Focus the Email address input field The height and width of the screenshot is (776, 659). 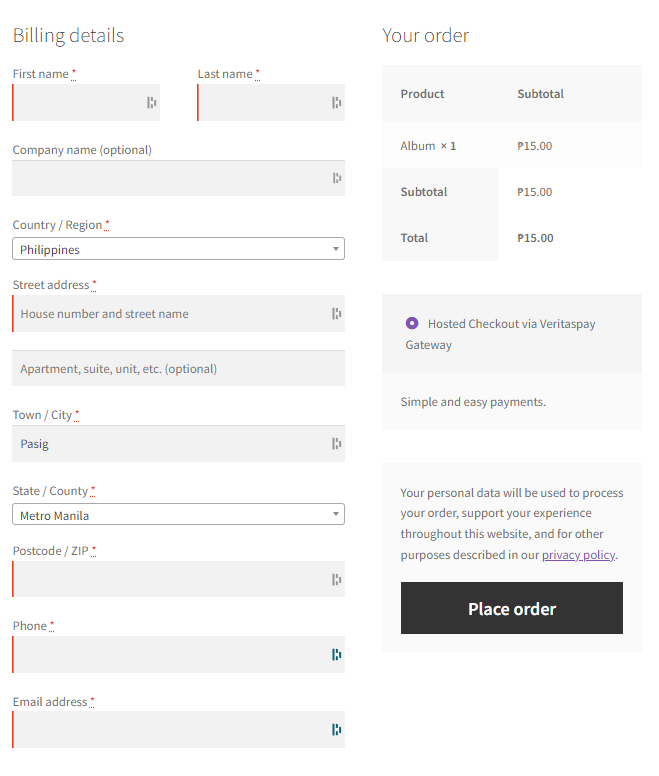coord(178,729)
